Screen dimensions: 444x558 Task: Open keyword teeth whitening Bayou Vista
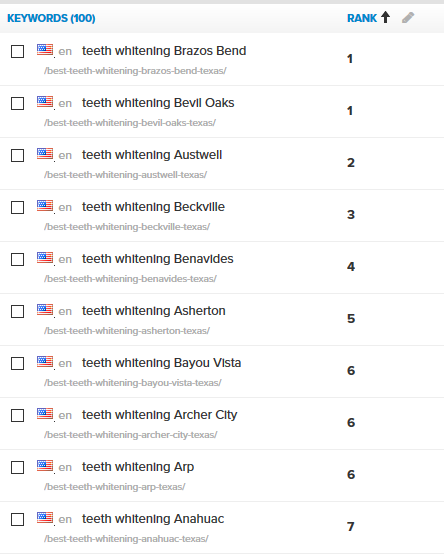click(x=162, y=363)
